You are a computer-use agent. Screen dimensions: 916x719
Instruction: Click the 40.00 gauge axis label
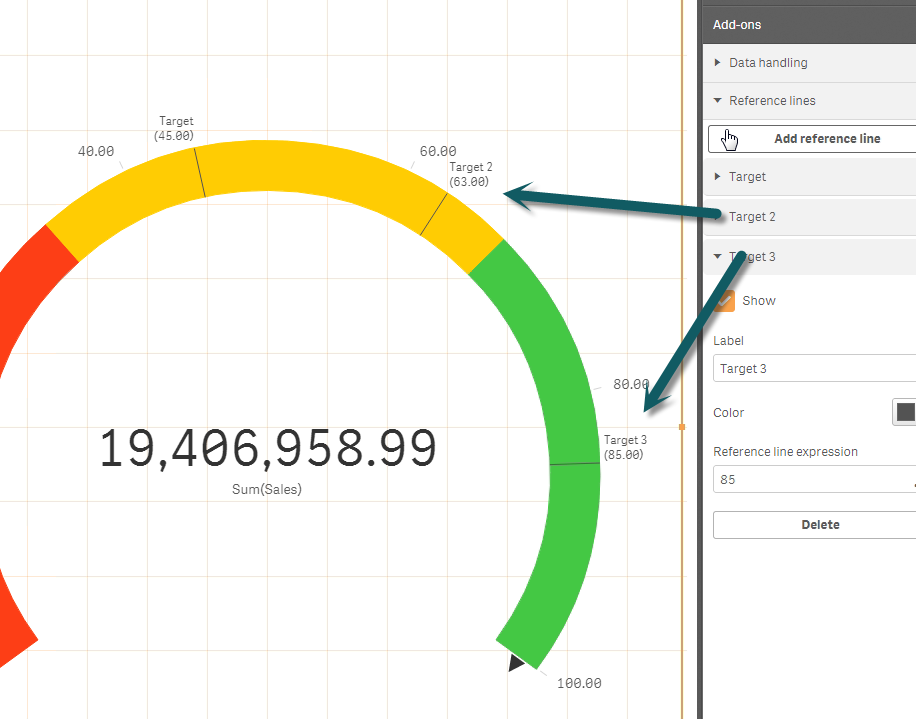coord(96,151)
